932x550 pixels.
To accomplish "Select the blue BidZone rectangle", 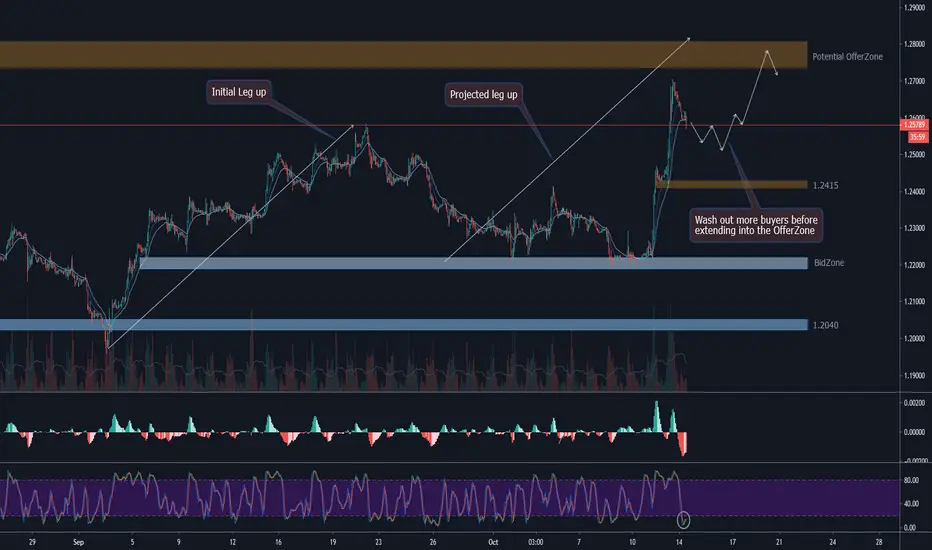I will tap(474, 263).
